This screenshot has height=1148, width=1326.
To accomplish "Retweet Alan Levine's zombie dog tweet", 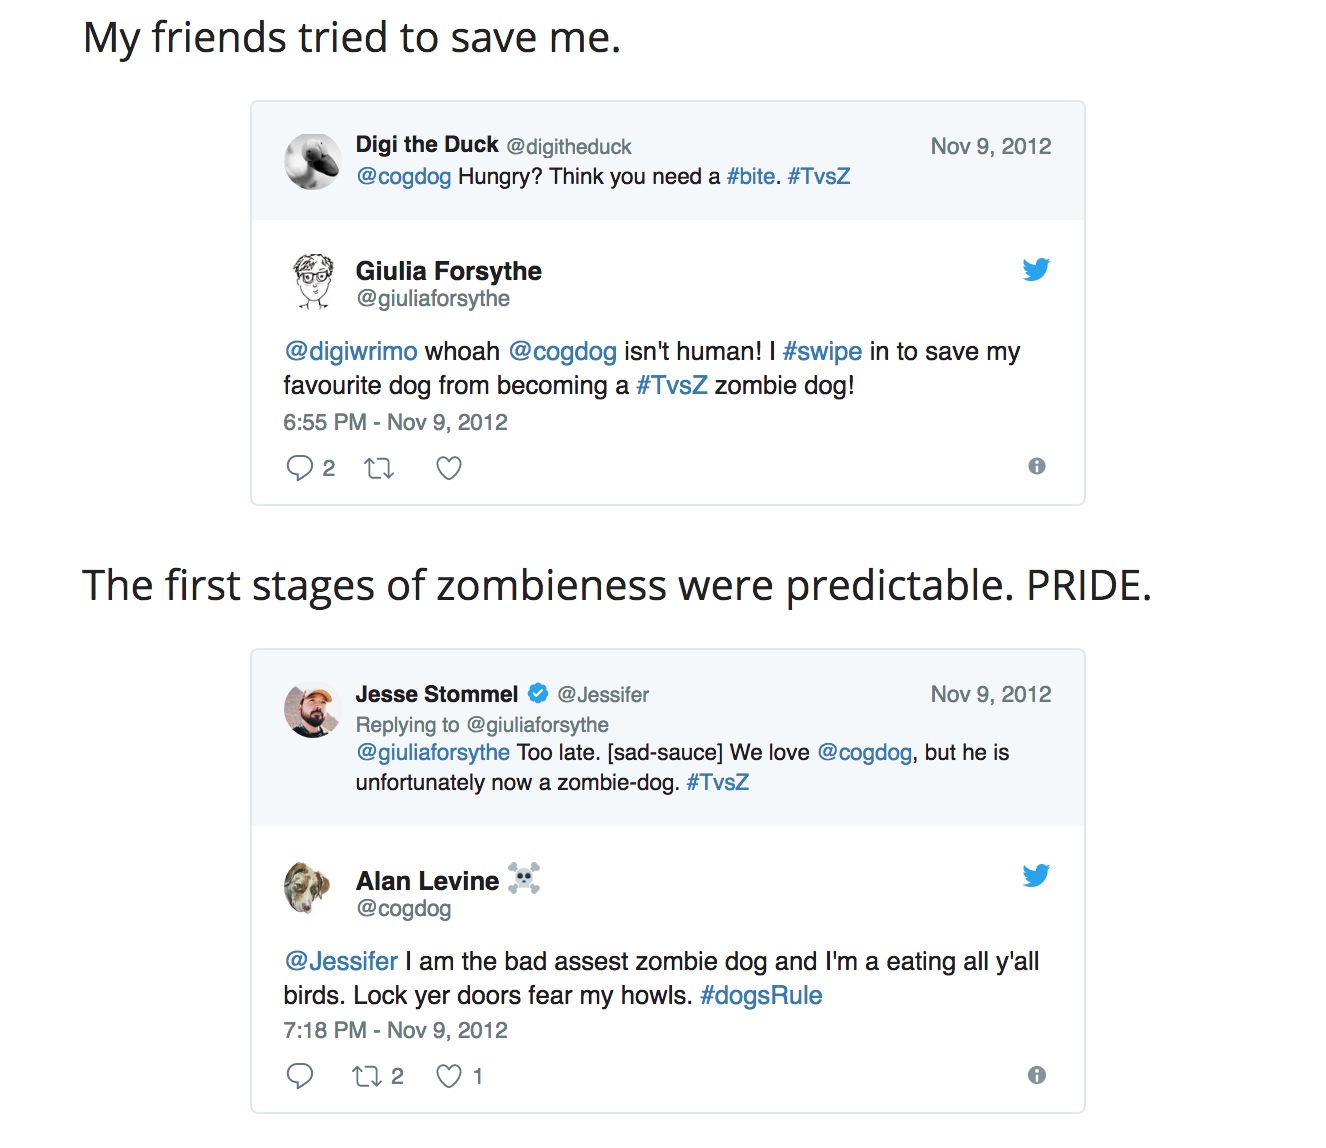I will click(367, 1076).
